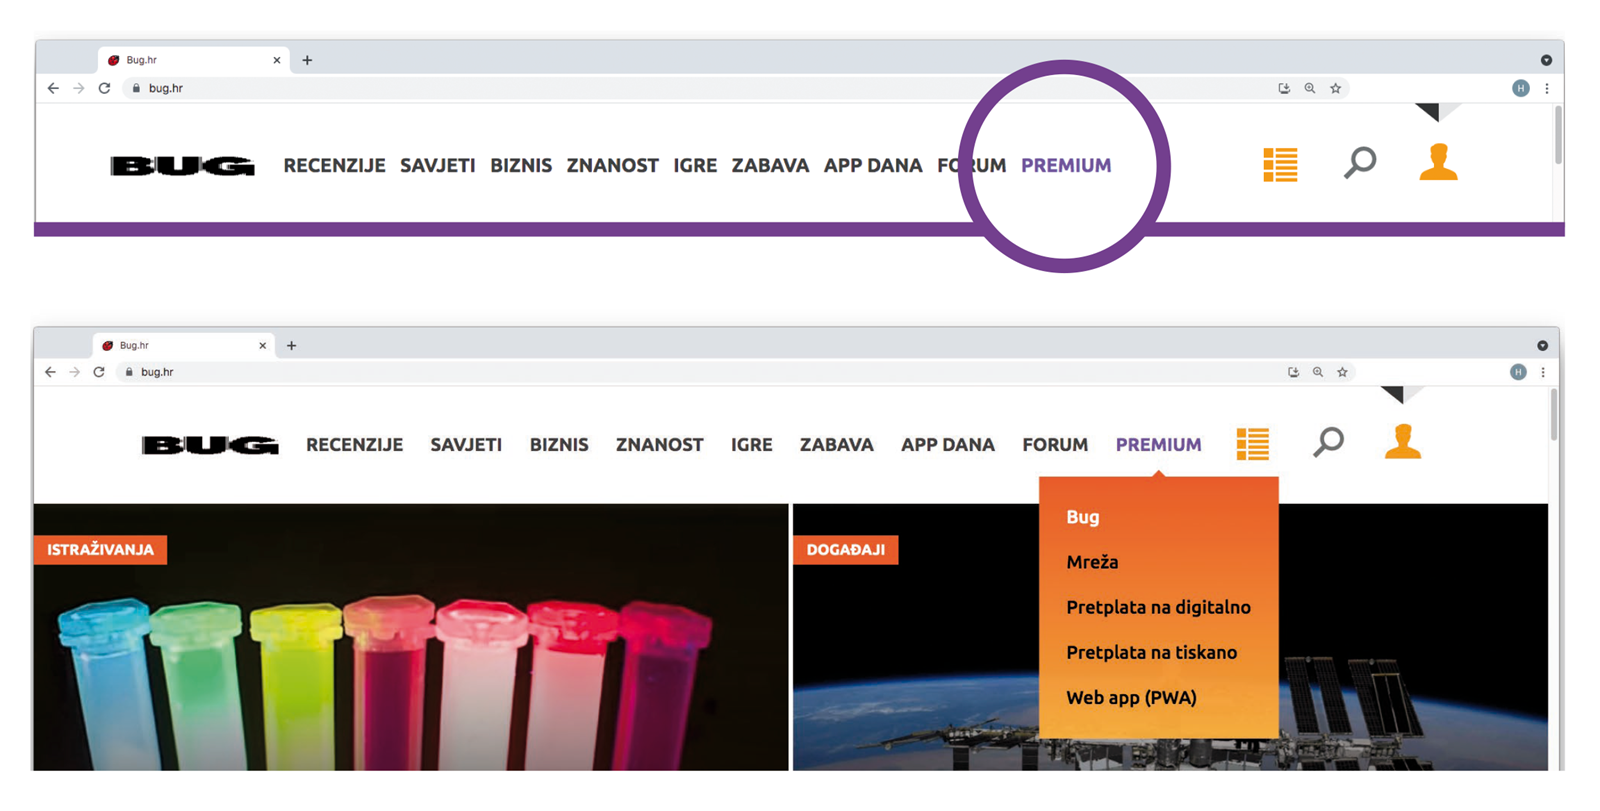Open the three-dot Chrome menu in the upper browser
This screenshot has height=811, width=1600.
click(1547, 88)
